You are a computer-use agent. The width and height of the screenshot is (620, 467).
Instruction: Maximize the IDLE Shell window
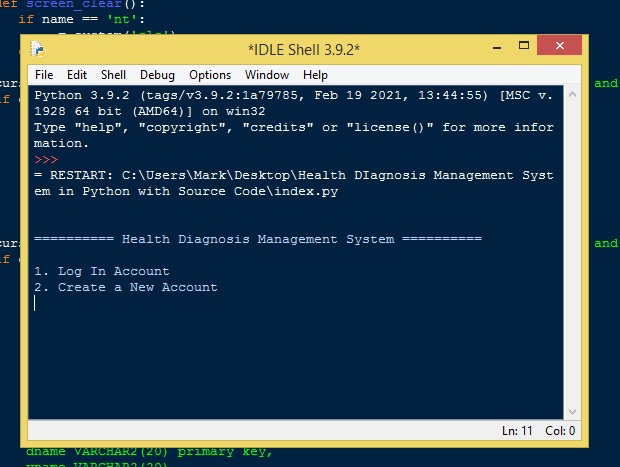click(x=524, y=45)
